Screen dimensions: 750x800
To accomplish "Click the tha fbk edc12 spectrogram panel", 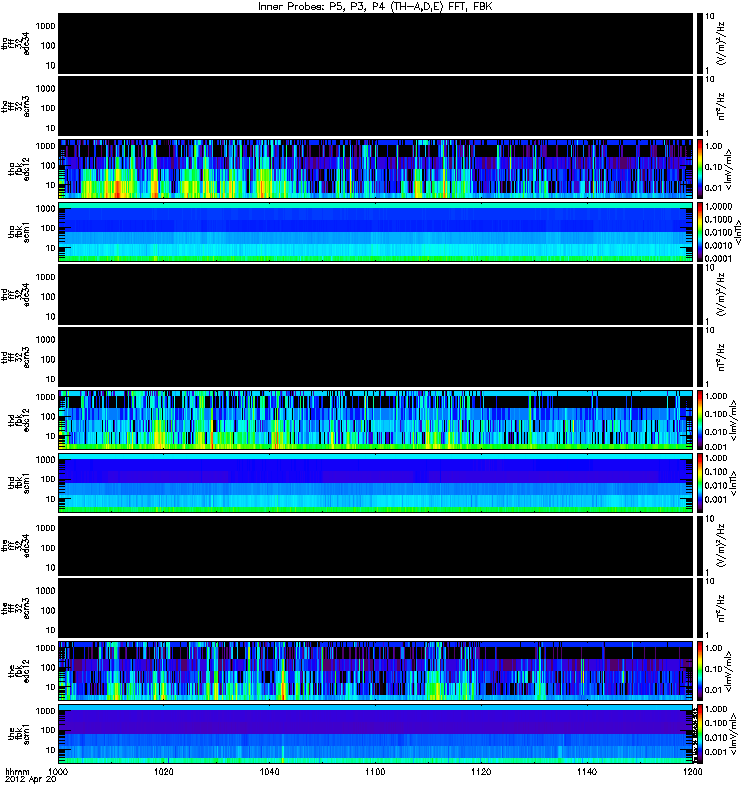I will click(x=376, y=169).
